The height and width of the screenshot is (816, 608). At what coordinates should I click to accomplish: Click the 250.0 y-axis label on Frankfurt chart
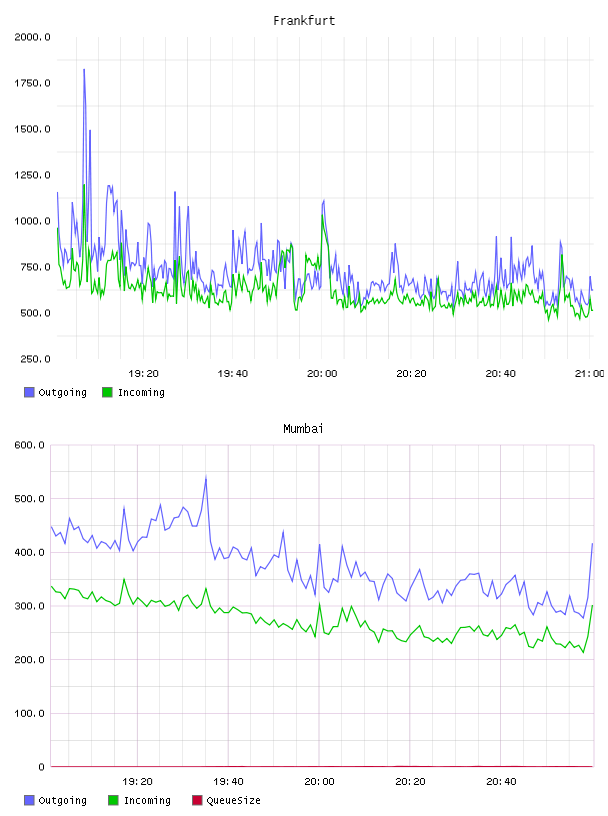[x=35, y=359]
